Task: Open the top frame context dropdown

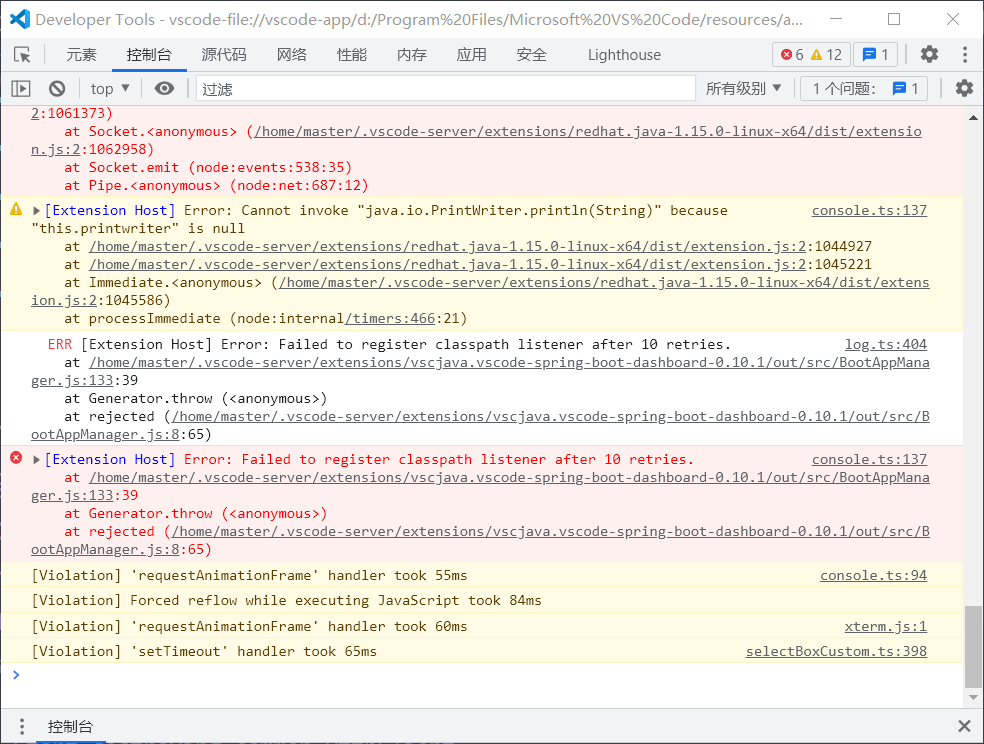Action: click(x=108, y=88)
